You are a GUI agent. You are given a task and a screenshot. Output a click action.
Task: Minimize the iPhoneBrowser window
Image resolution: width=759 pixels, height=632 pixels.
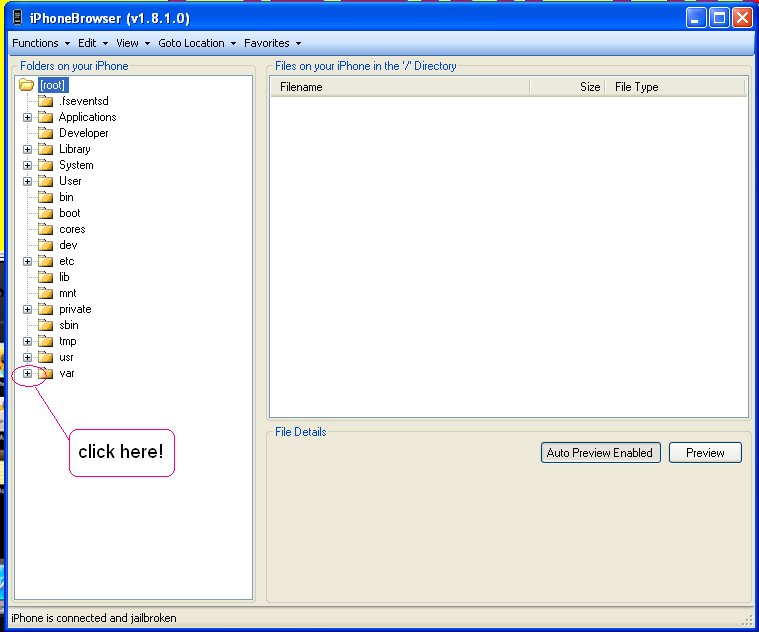click(x=696, y=18)
